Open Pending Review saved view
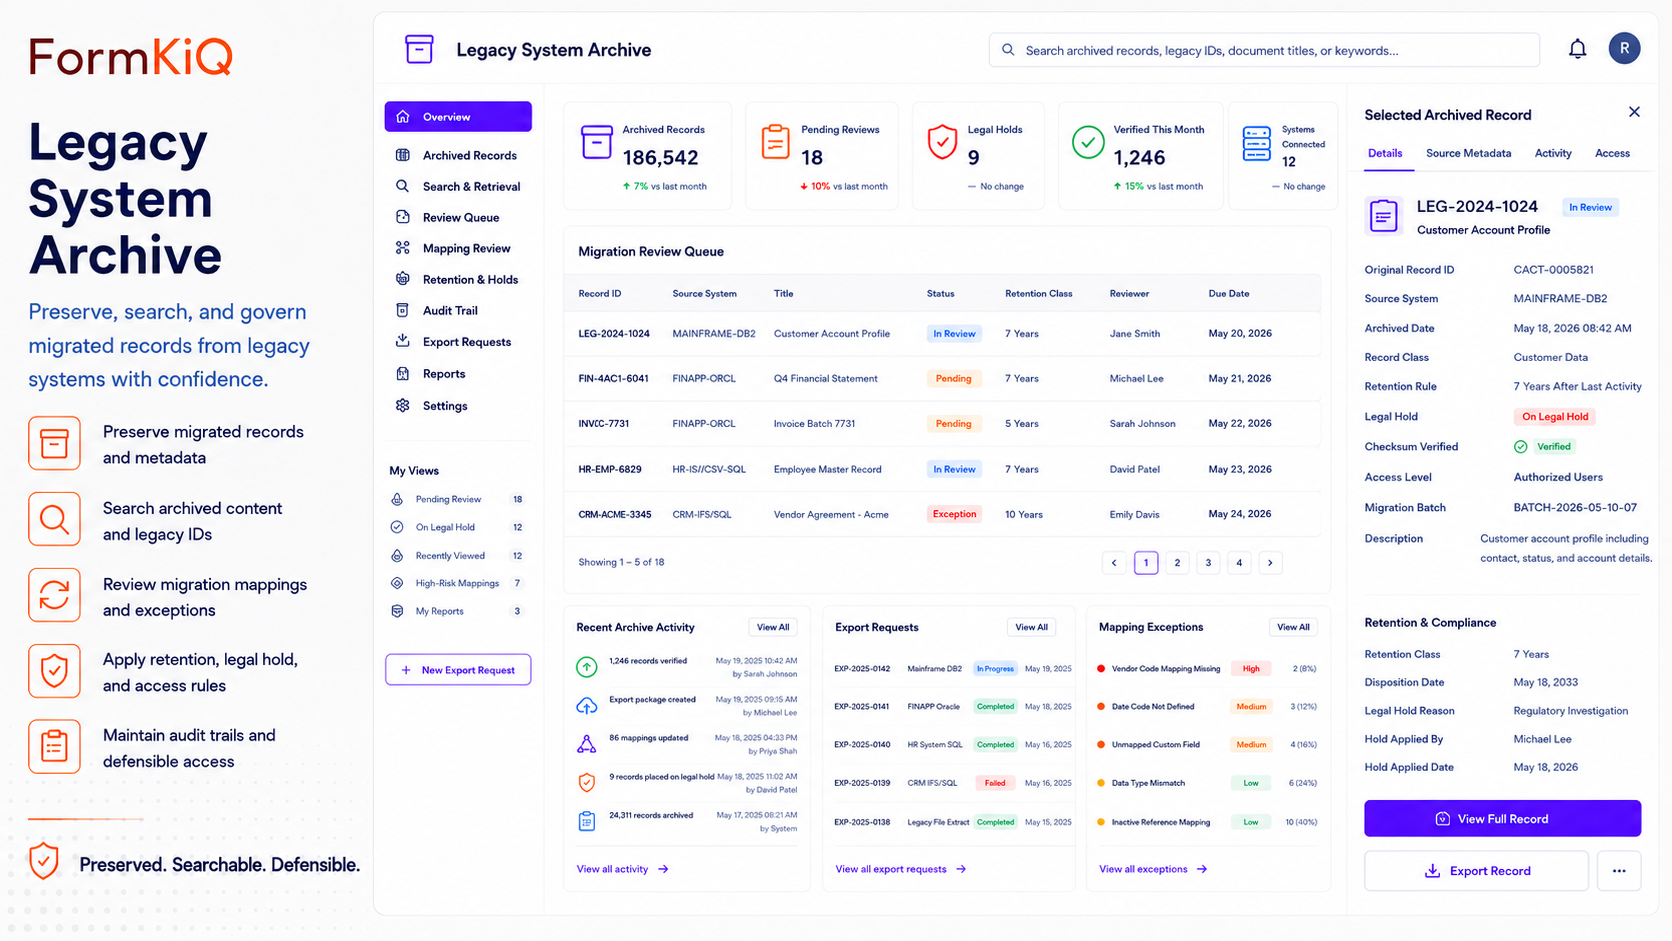 point(457,499)
